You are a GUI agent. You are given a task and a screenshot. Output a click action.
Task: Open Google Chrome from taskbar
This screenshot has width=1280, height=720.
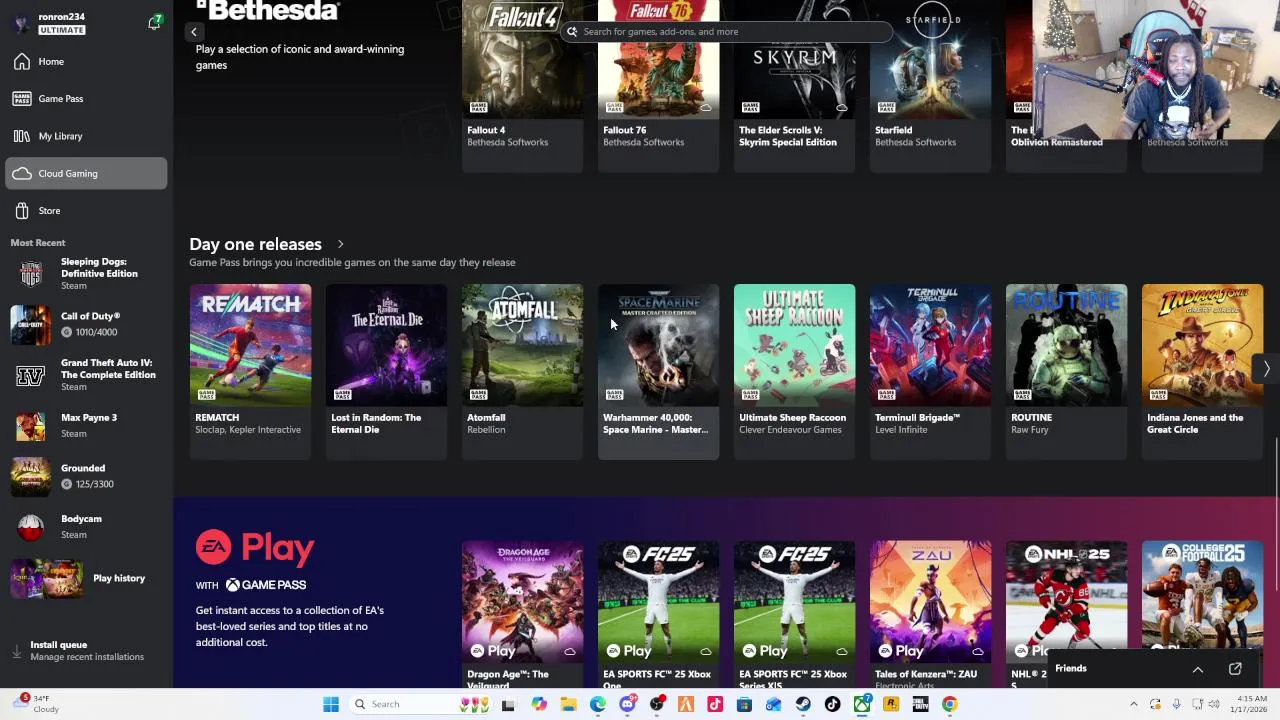coord(950,704)
